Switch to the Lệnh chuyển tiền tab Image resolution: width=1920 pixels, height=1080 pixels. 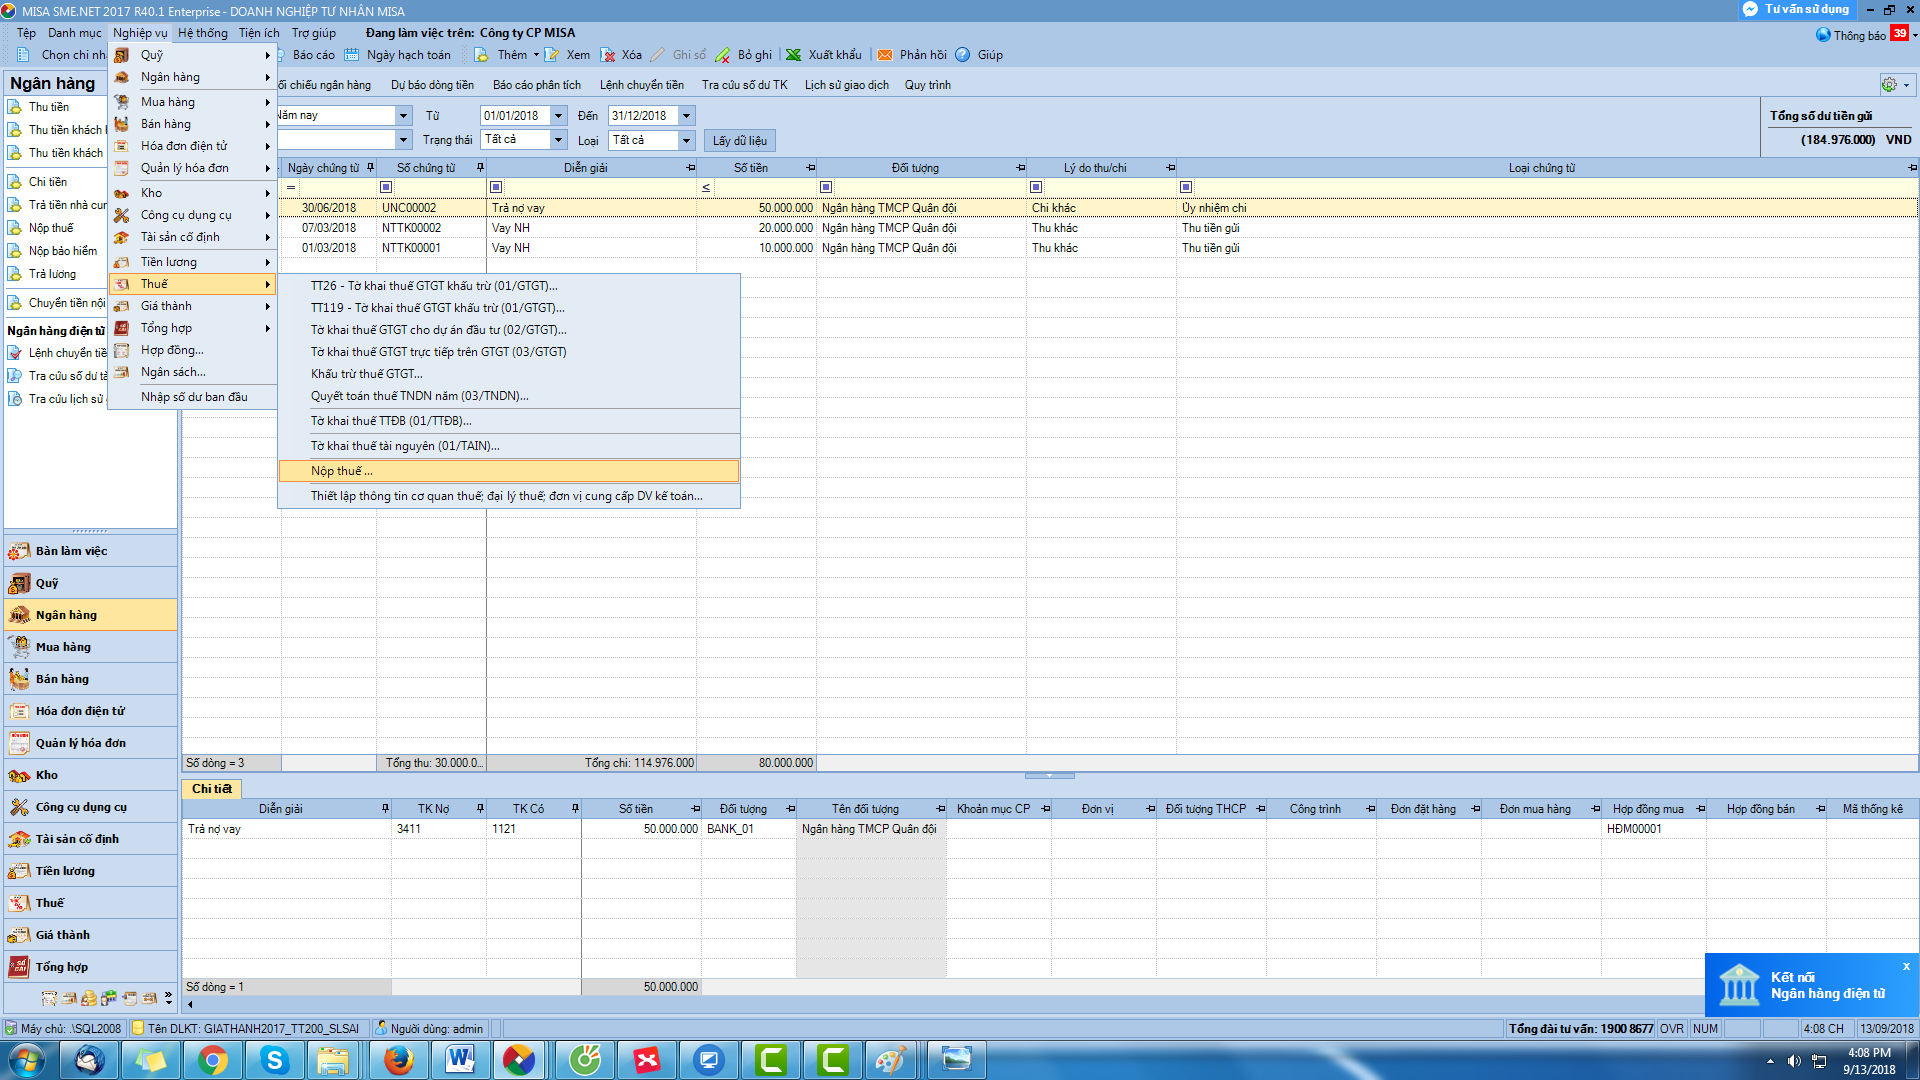coord(642,85)
